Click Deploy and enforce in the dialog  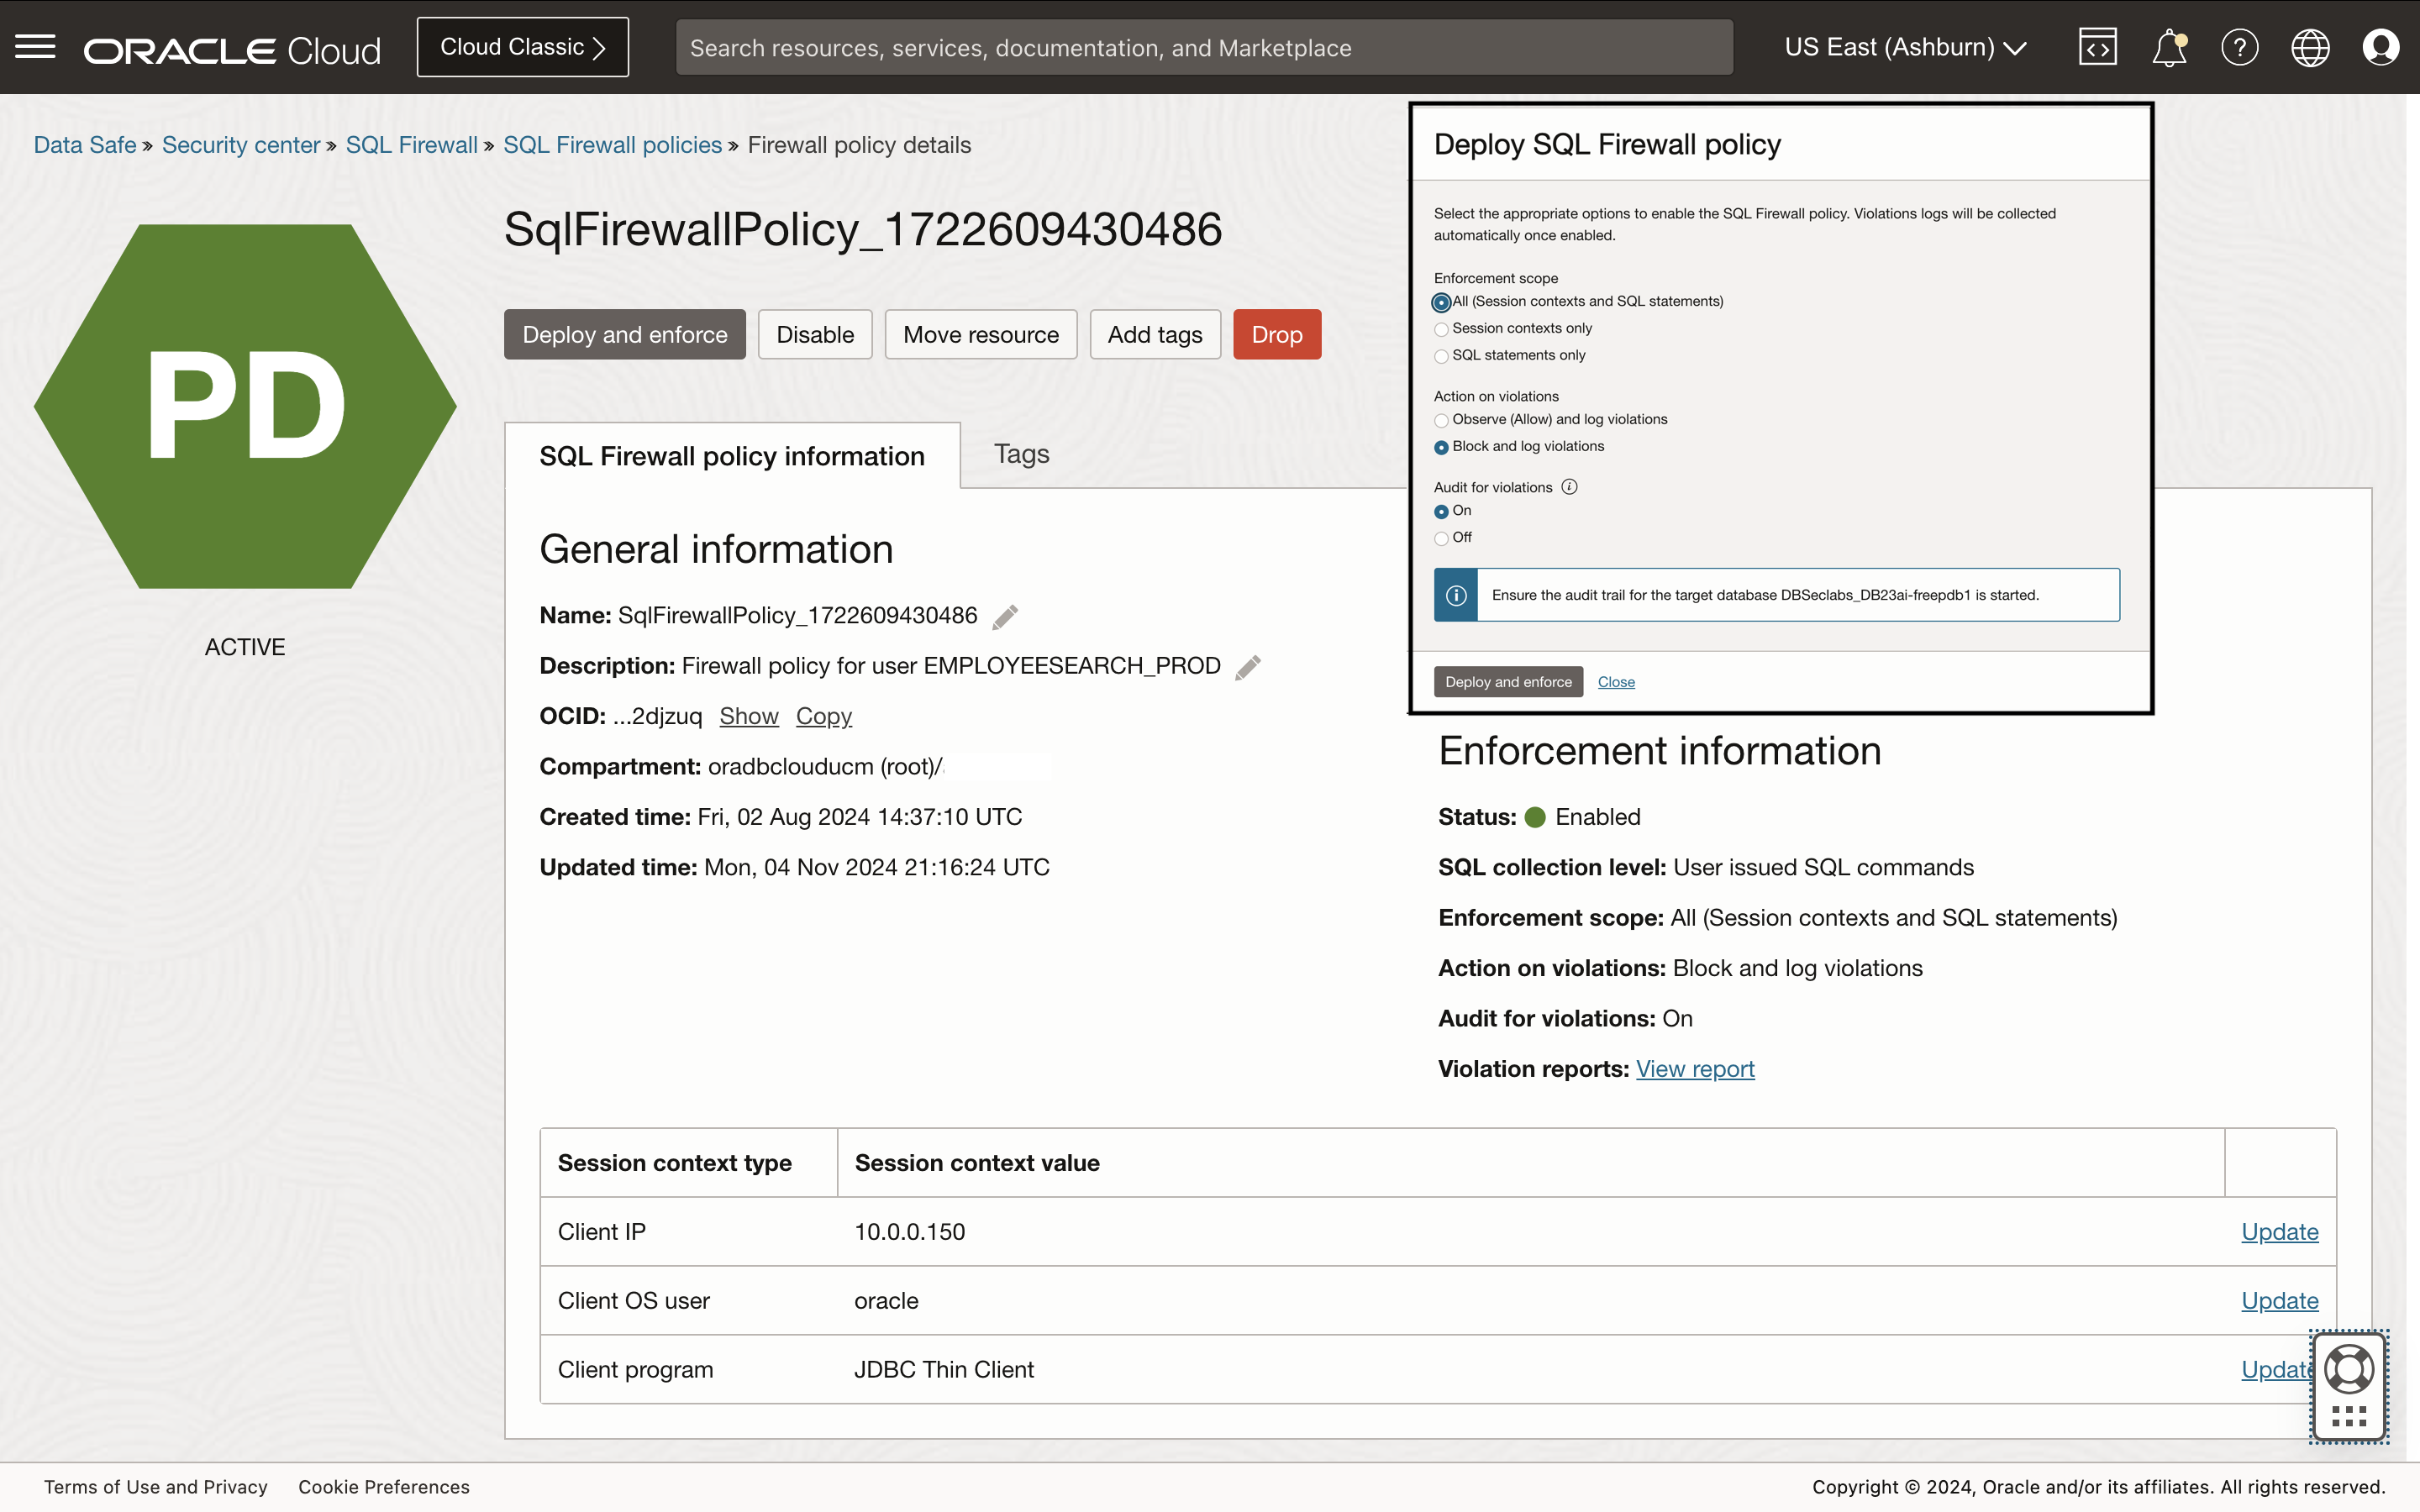pyautogui.click(x=1507, y=681)
